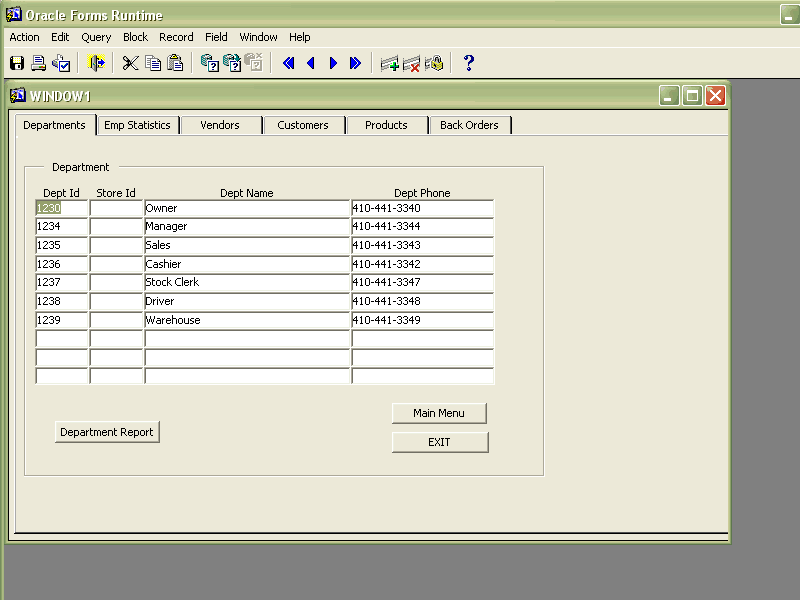This screenshot has height=600, width=800.
Task: Click the Save icon in the toolbar
Action: [17, 63]
